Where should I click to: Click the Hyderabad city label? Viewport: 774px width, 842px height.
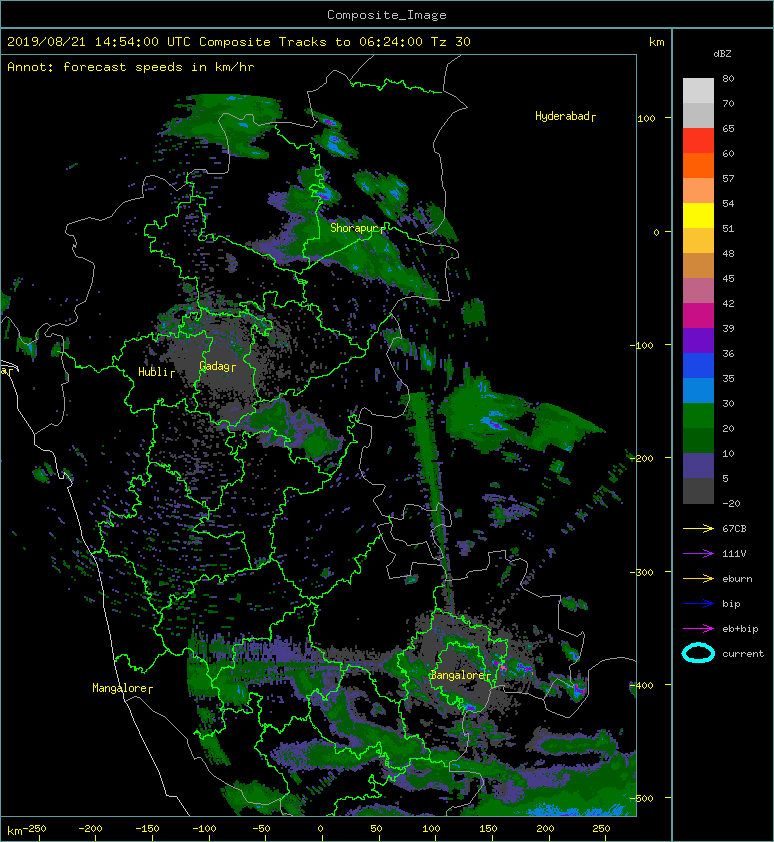565,116
